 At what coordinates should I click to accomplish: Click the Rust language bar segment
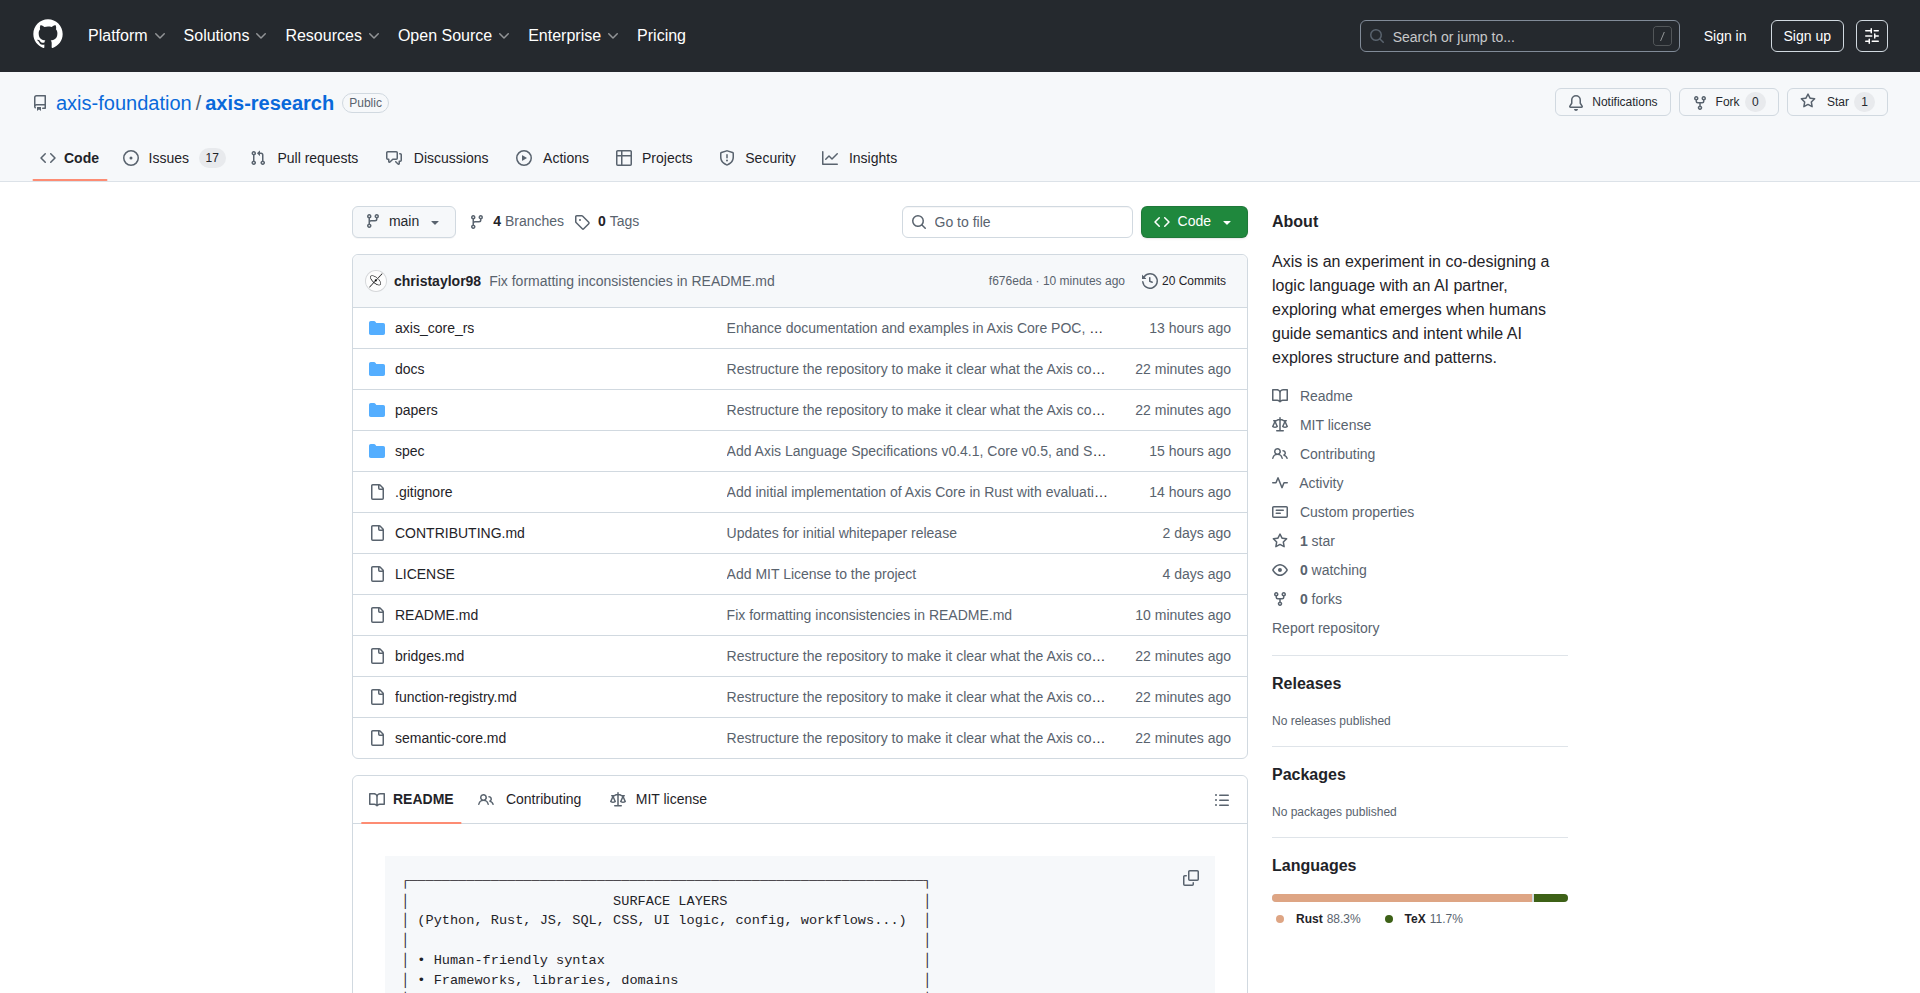pos(1400,898)
